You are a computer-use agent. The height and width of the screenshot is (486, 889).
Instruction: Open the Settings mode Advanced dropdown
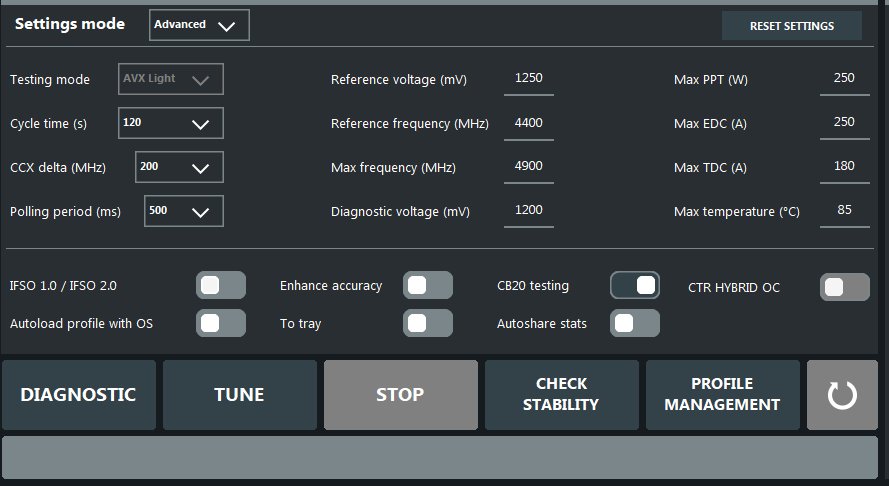[x=199, y=25]
